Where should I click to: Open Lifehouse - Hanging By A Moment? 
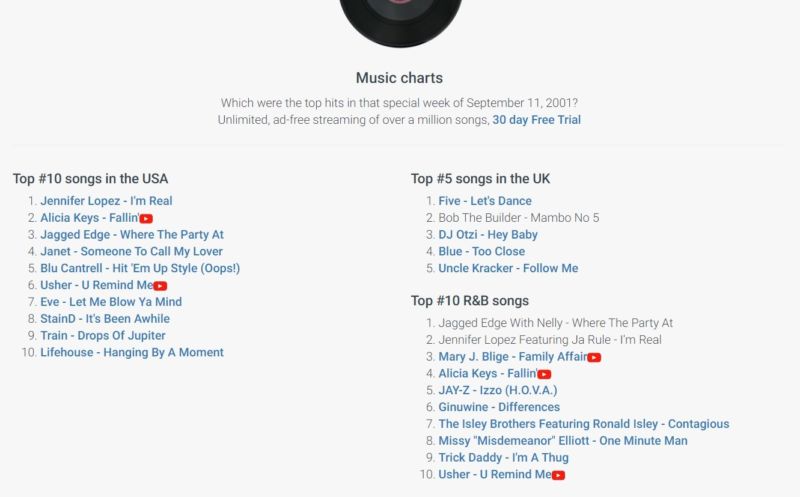[x=132, y=353]
